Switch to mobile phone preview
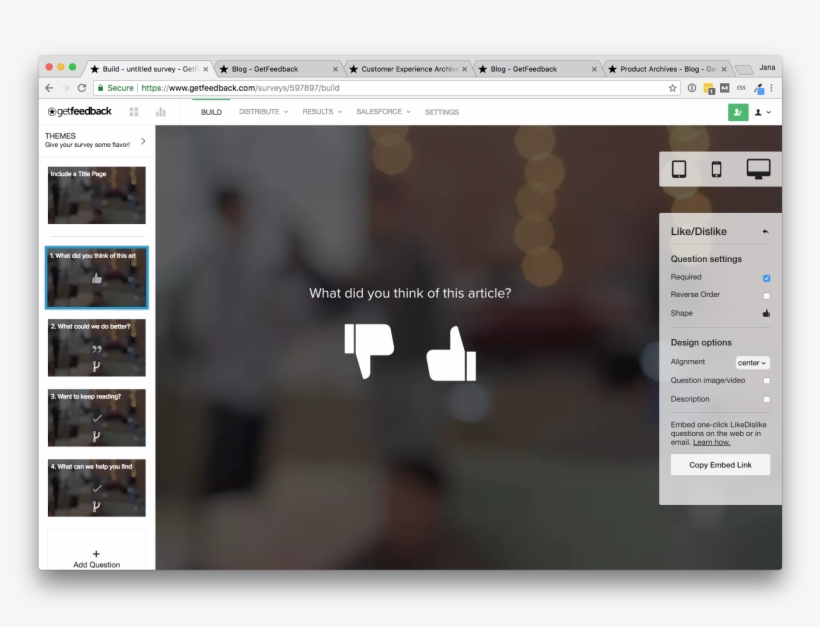 tap(716, 169)
